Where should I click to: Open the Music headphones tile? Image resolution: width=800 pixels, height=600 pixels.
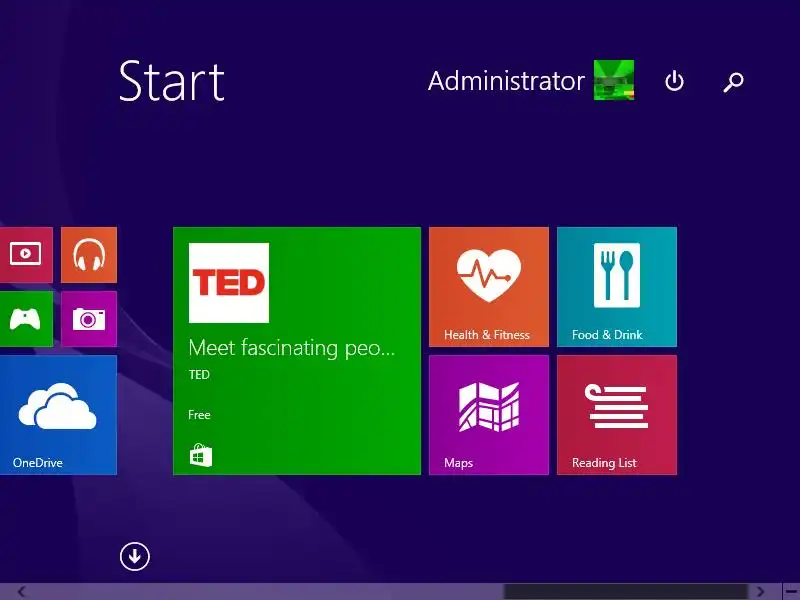pos(89,255)
